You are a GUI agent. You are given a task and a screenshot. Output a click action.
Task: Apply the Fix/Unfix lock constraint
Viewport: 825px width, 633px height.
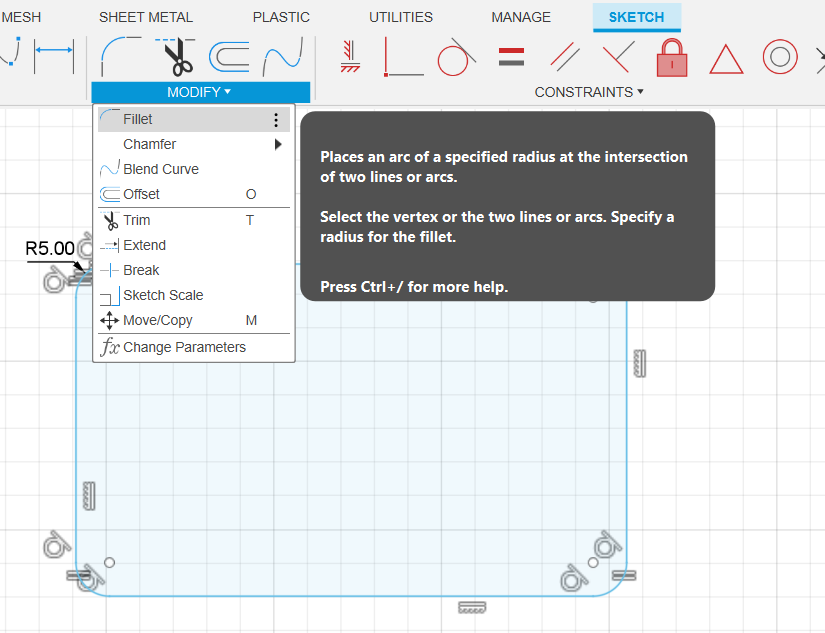[672, 57]
